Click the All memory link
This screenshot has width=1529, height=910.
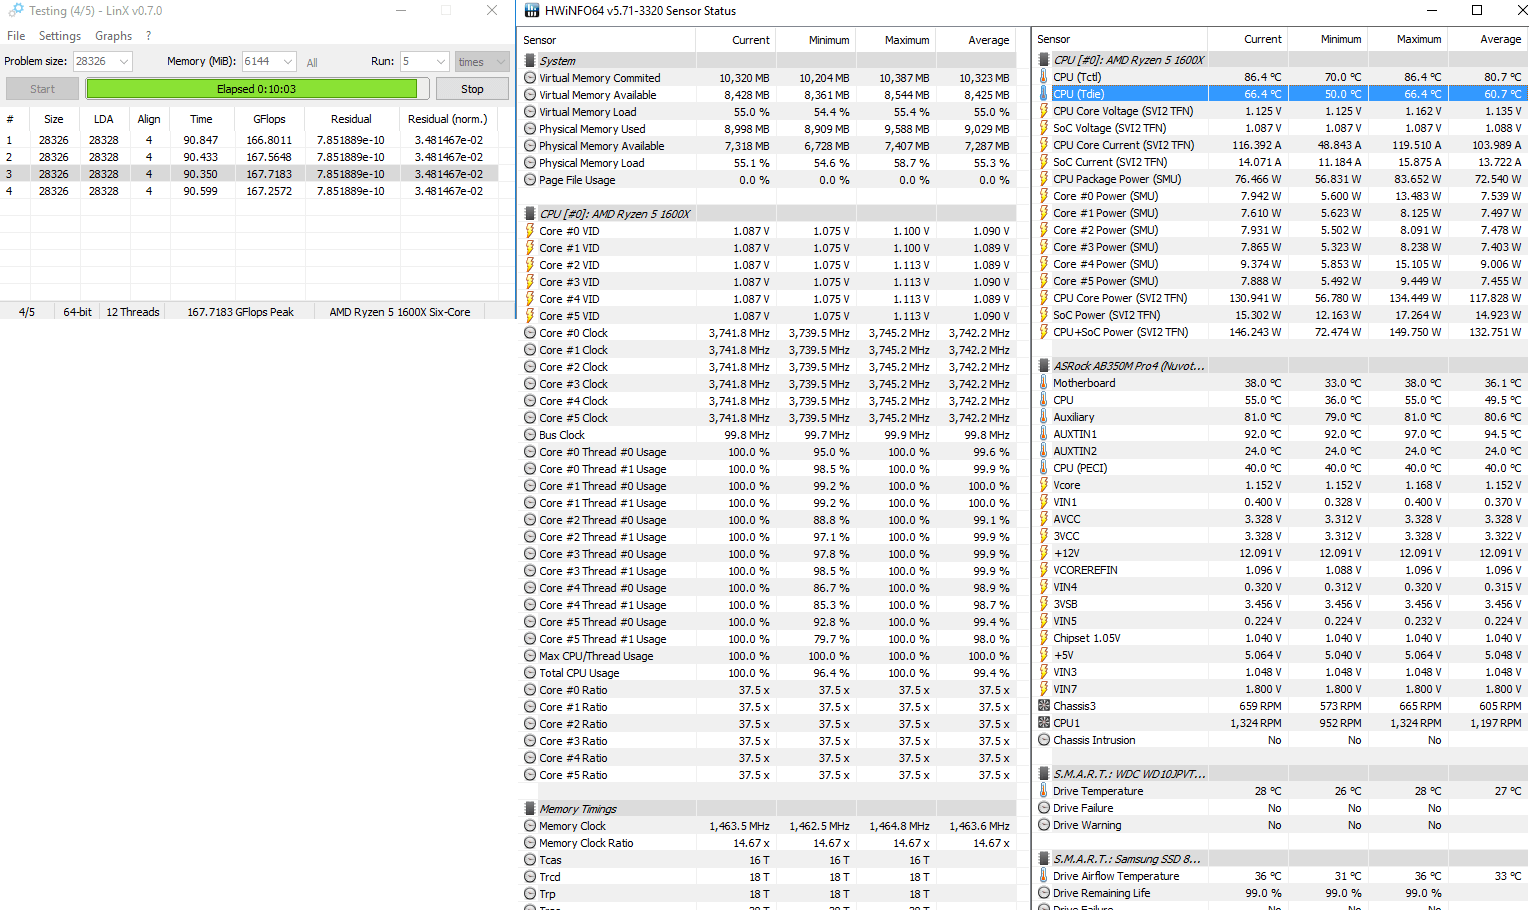tap(312, 62)
